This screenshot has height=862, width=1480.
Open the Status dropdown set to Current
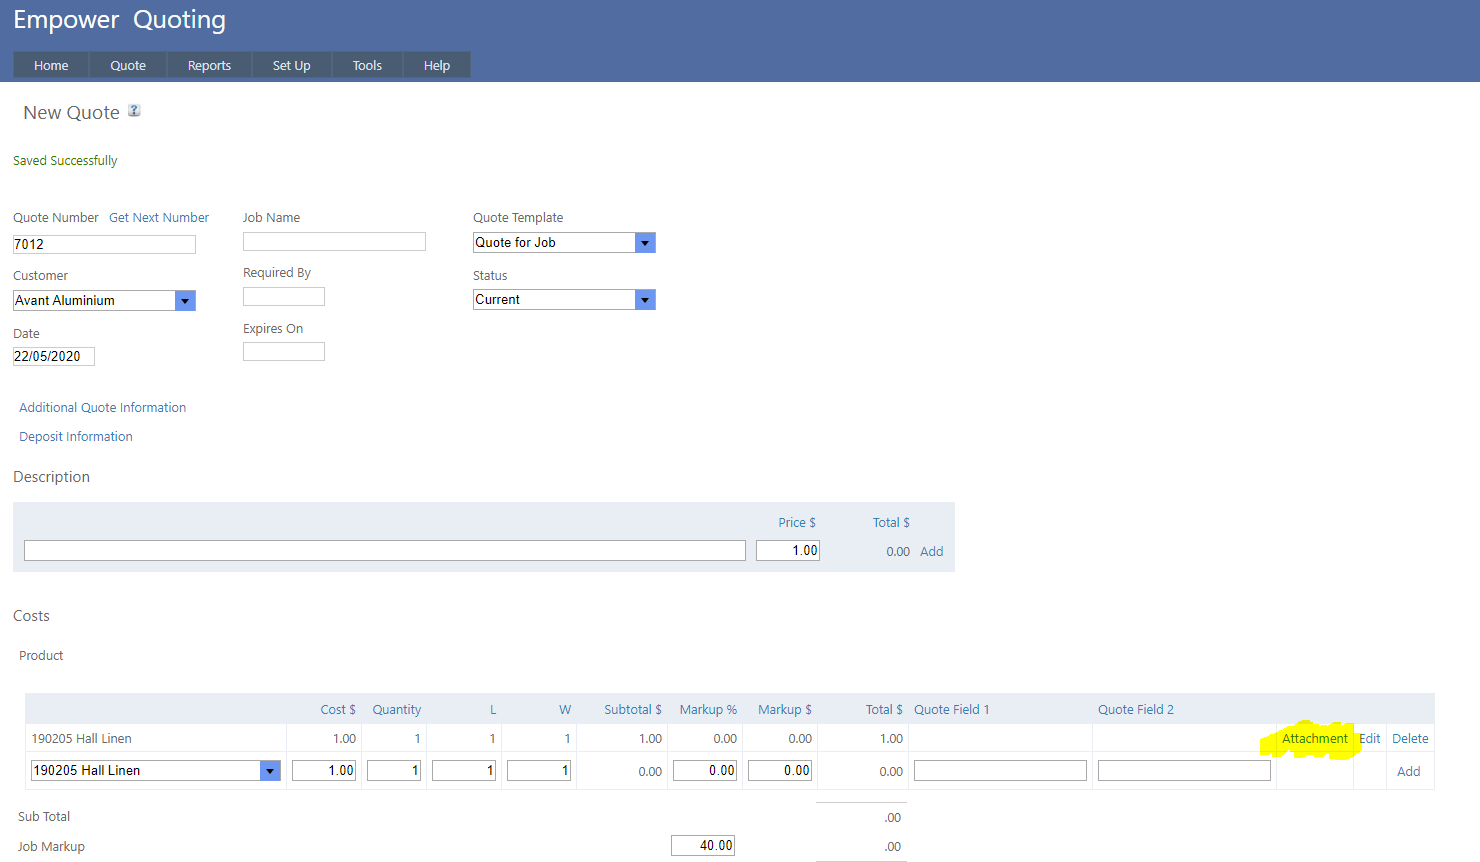coord(645,300)
